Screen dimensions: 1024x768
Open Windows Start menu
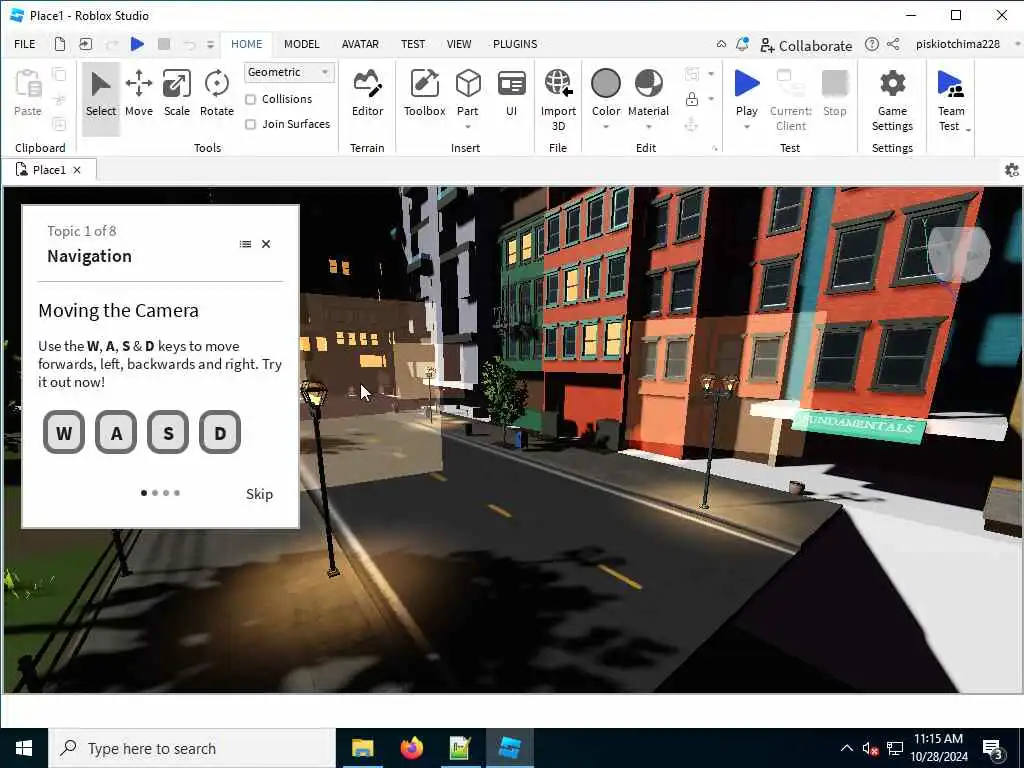24,748
